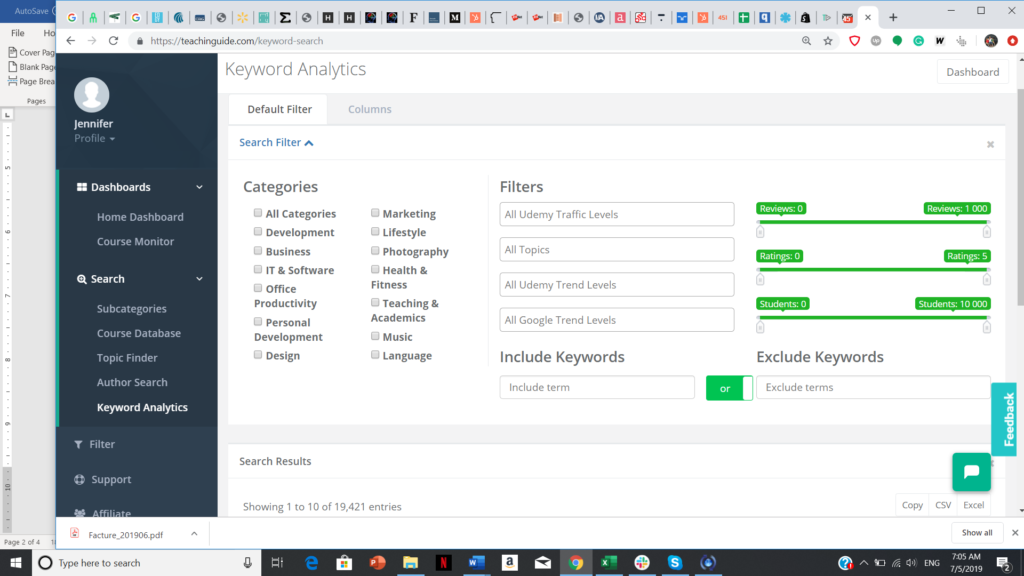Image resolution: width=1024 pixels, height=576 pixels.
Task: Open All Udemy Traffic Levels dropdown
Action: 616,214
